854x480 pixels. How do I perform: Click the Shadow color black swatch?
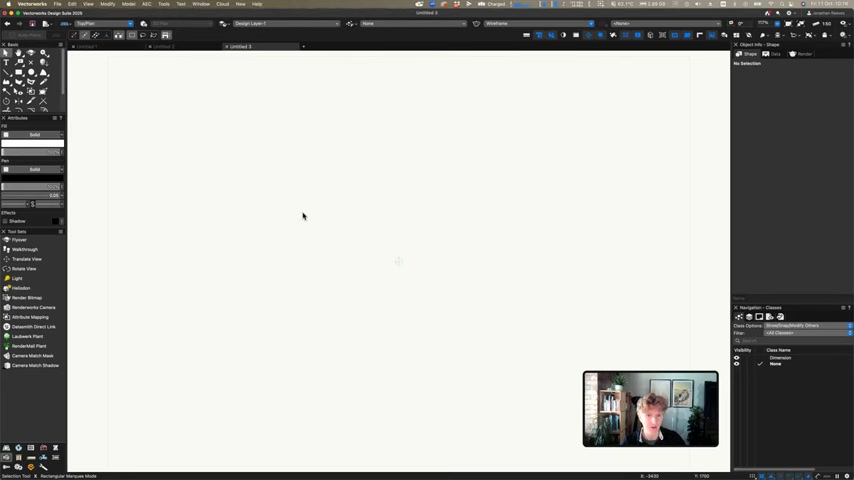[55, 221]
